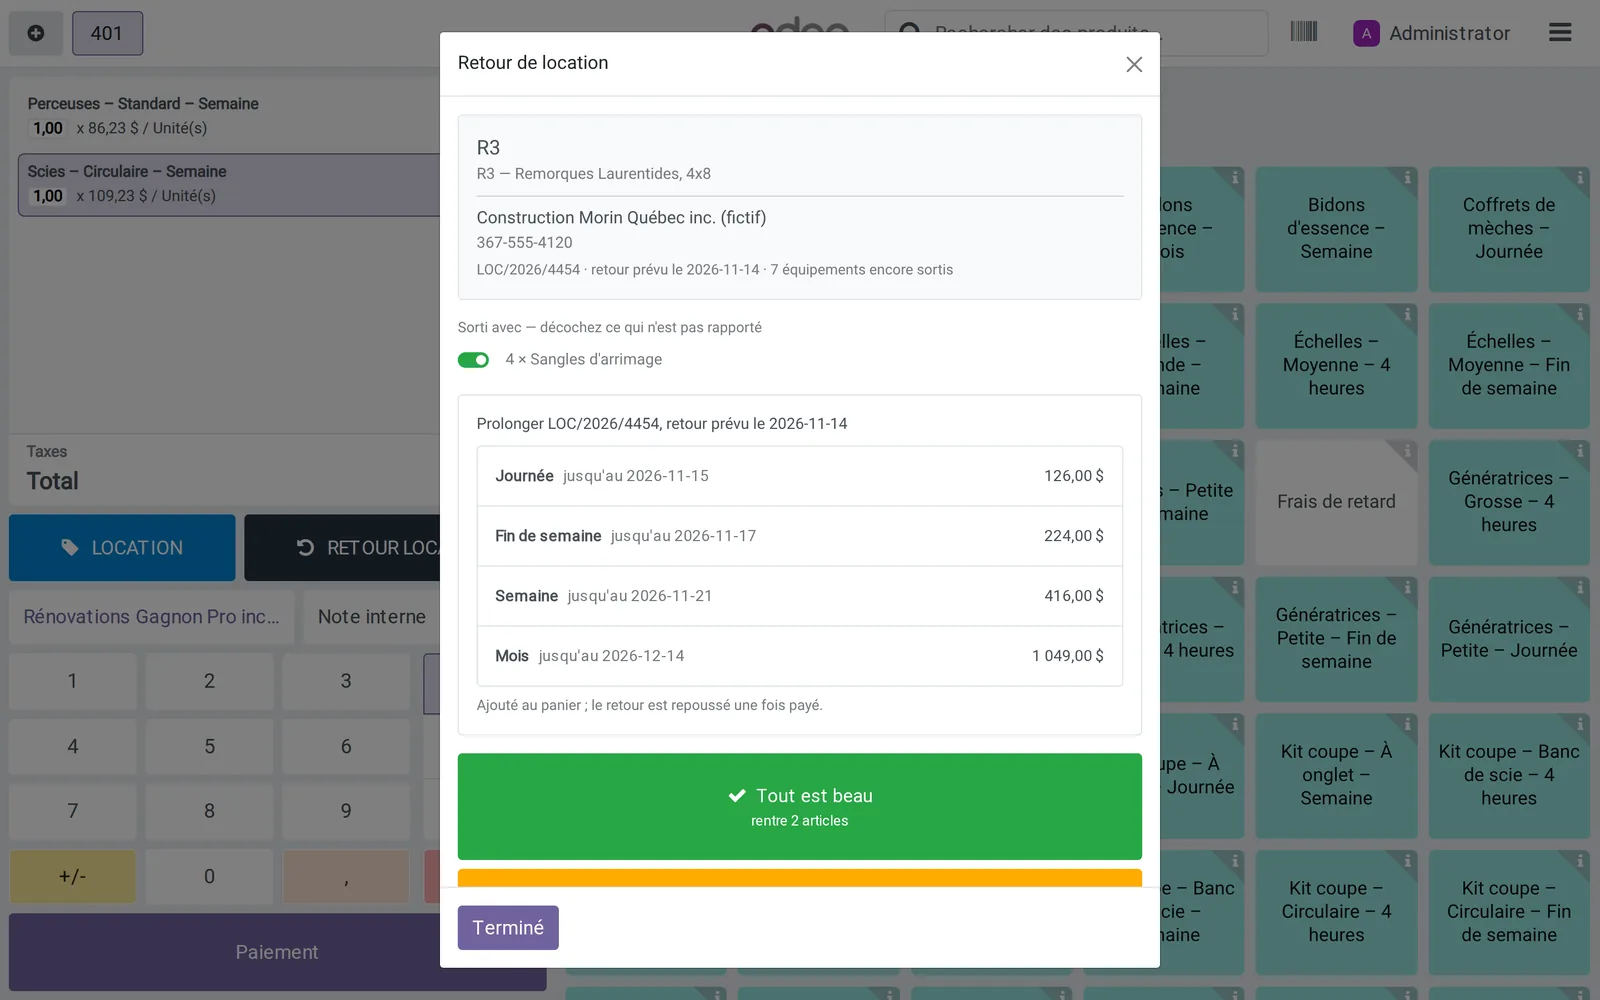Open info icon on Échelles Moyenne 4 heures card
Viewport: 1600px width, 1000px height.
(1407, 314)
